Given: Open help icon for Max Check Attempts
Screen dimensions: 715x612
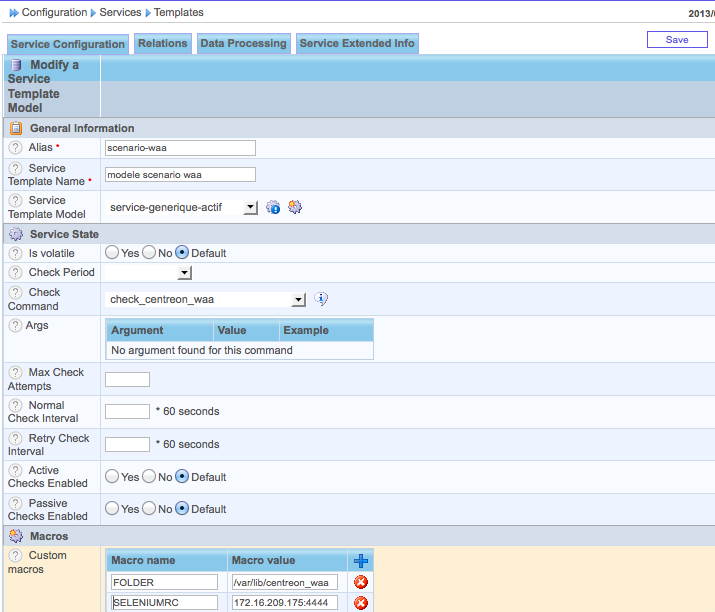Looking at the screenshot, I should [x=15, y=373].
